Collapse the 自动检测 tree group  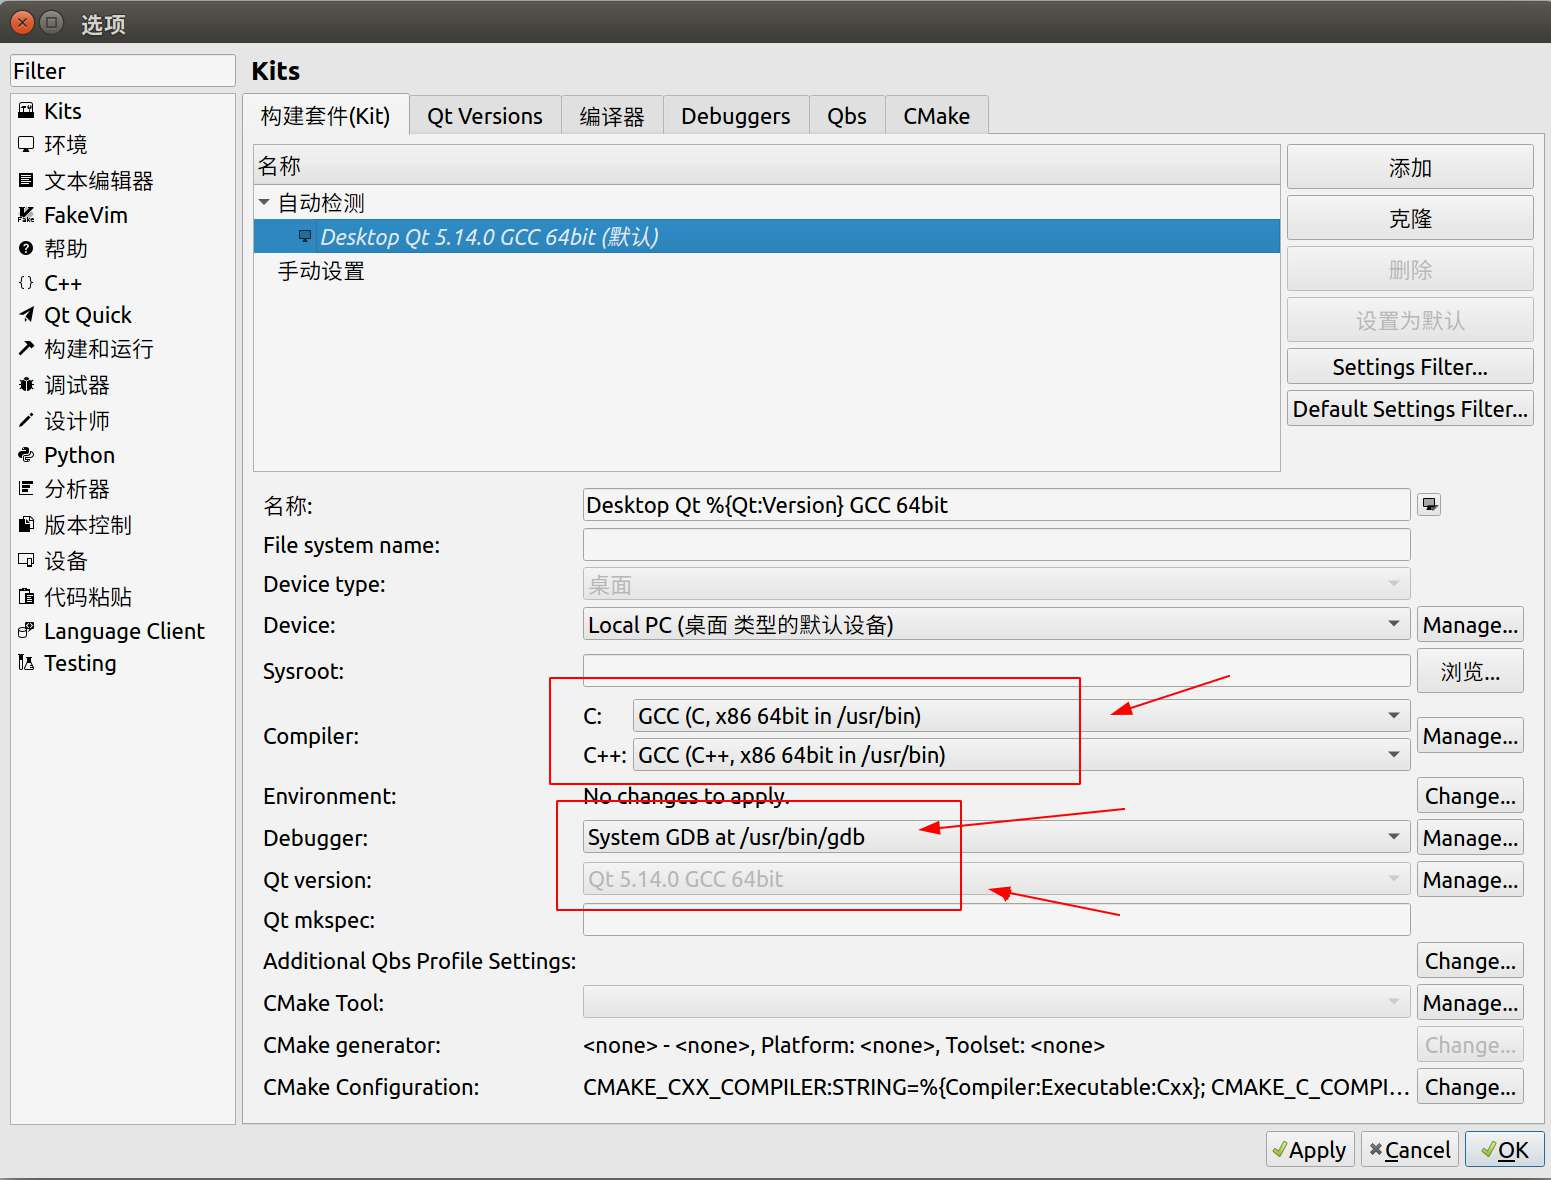pos(264,202)
